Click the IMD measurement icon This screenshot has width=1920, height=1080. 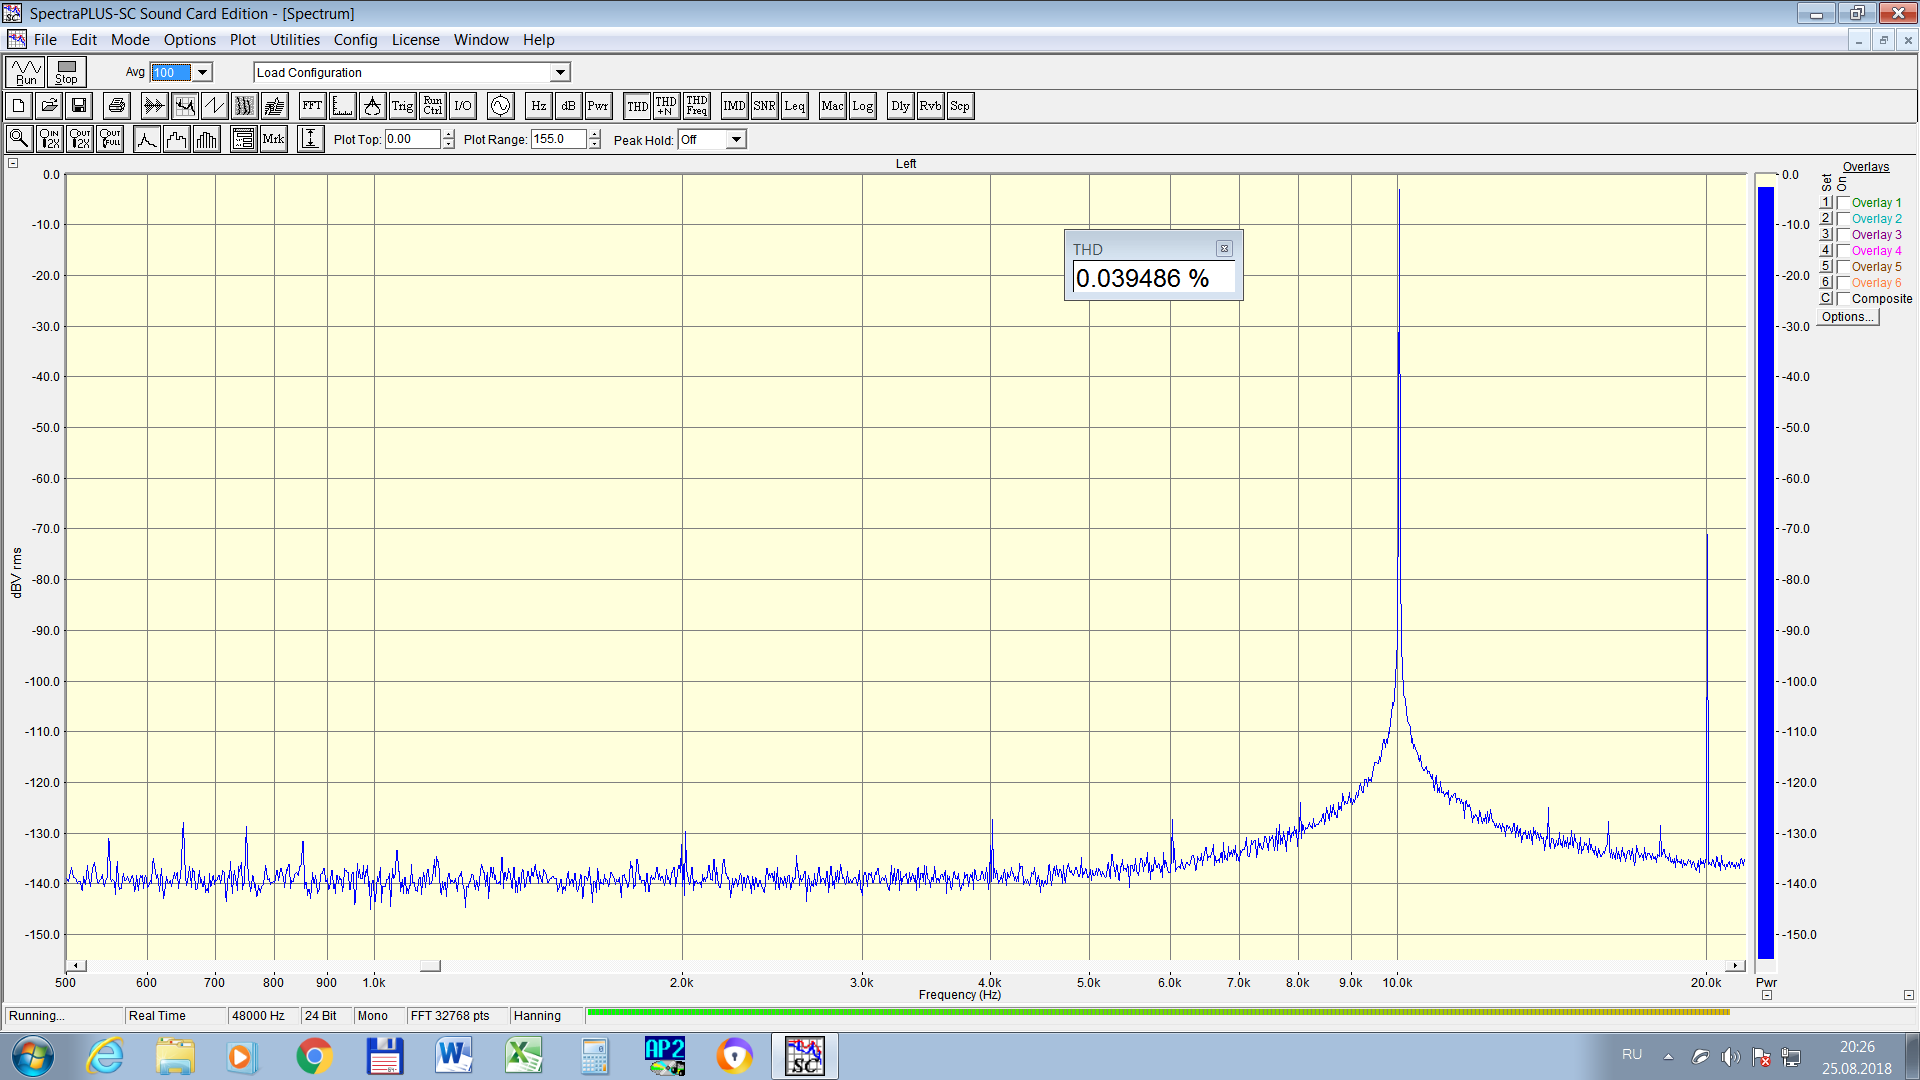(x=734, y=106)
